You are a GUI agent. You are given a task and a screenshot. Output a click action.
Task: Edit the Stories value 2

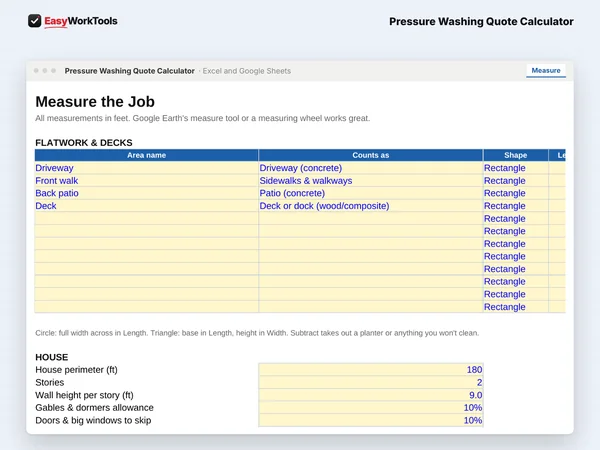371,382
